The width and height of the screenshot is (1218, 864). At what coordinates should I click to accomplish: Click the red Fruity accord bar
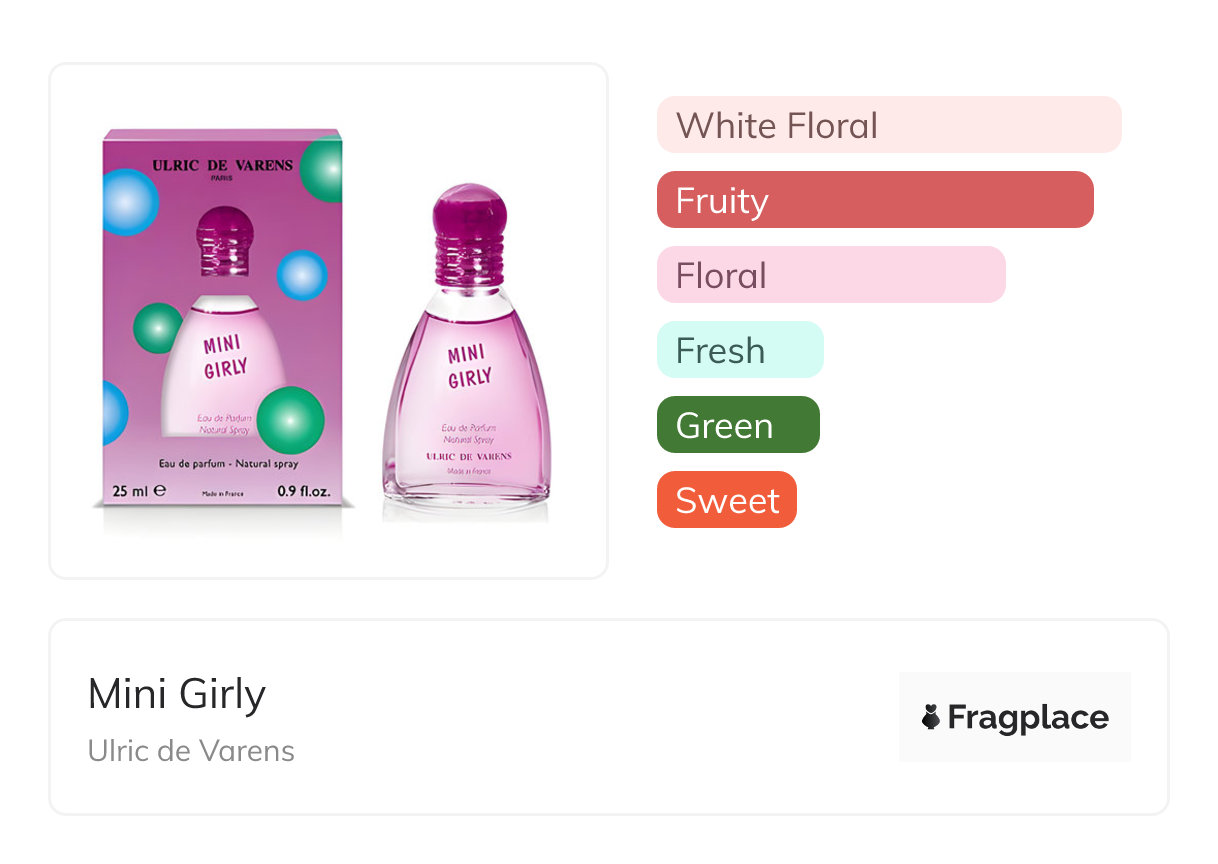pyautogui.click(x=874, y=200)
